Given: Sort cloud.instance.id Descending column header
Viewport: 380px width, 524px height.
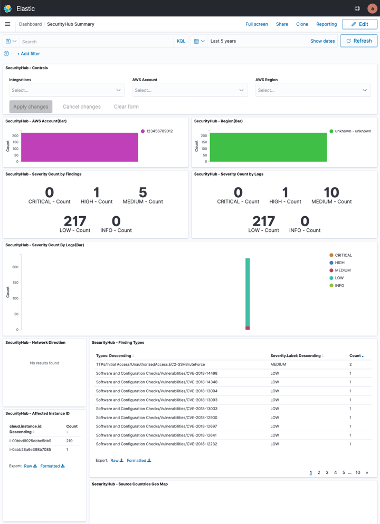Looking at the screenshot, I should (x=26, y=429).
